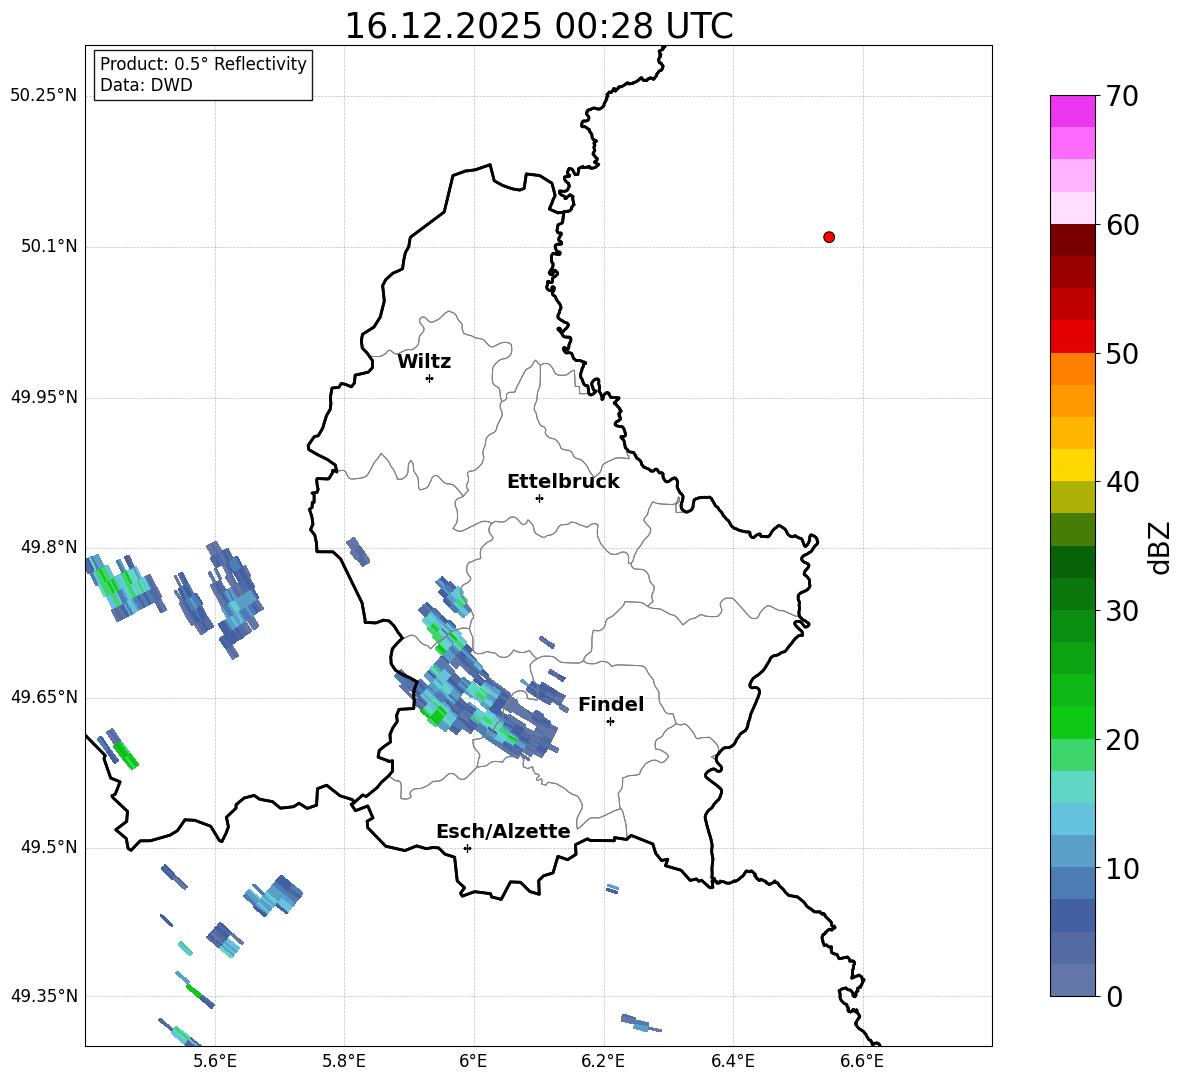Click the 50.25°N latitude label

(x=44, y=96)
